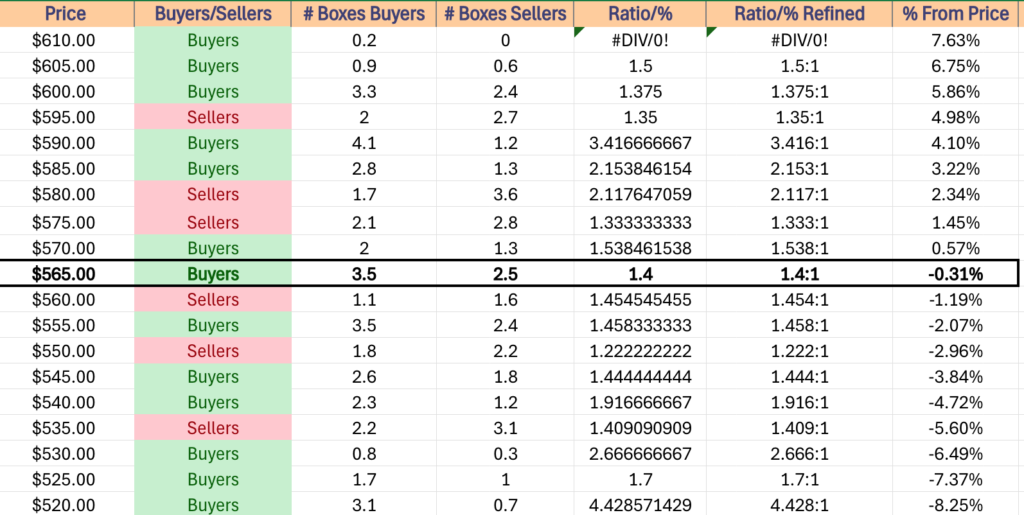The height and width of the screenshot is (515, 1024).
Task: Click the Sellers cell in the $595.00 row
Action: coord(213,117)
